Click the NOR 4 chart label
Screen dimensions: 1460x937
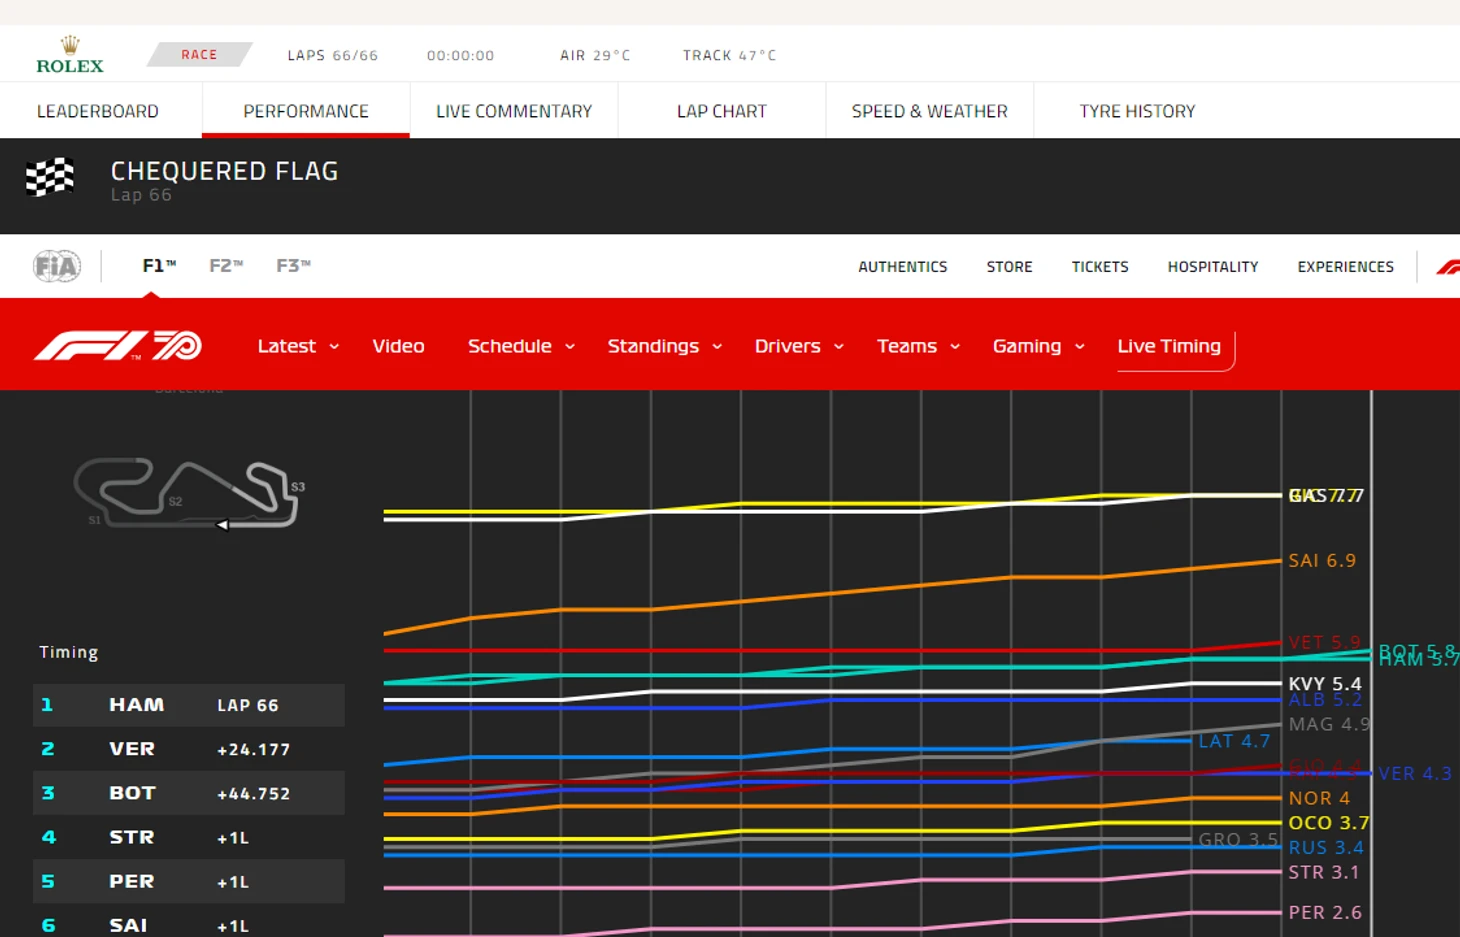(1319, 798)
